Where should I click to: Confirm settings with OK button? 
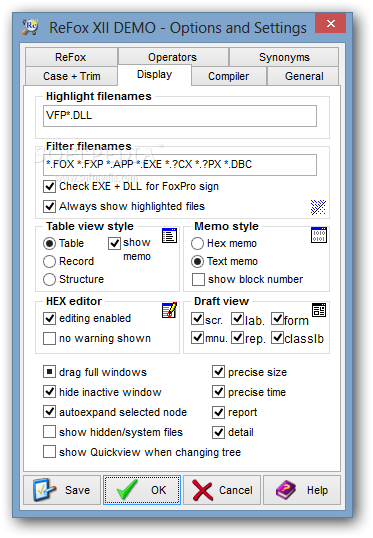(x=142, y=490)
